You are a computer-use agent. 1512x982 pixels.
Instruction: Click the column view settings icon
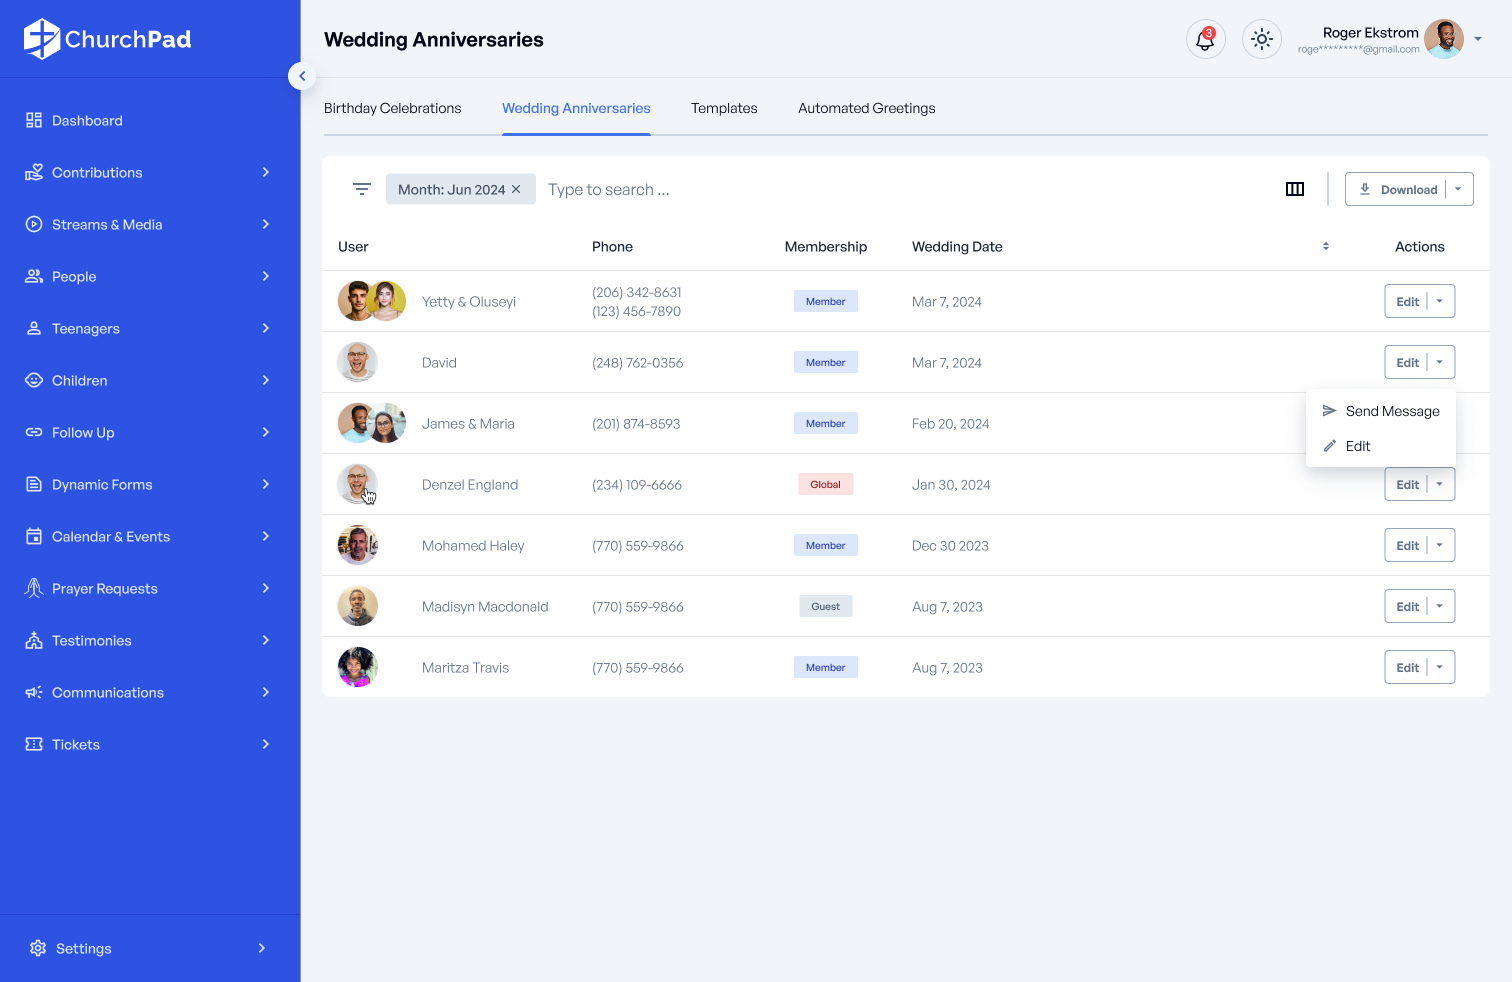coord(1294,189)
